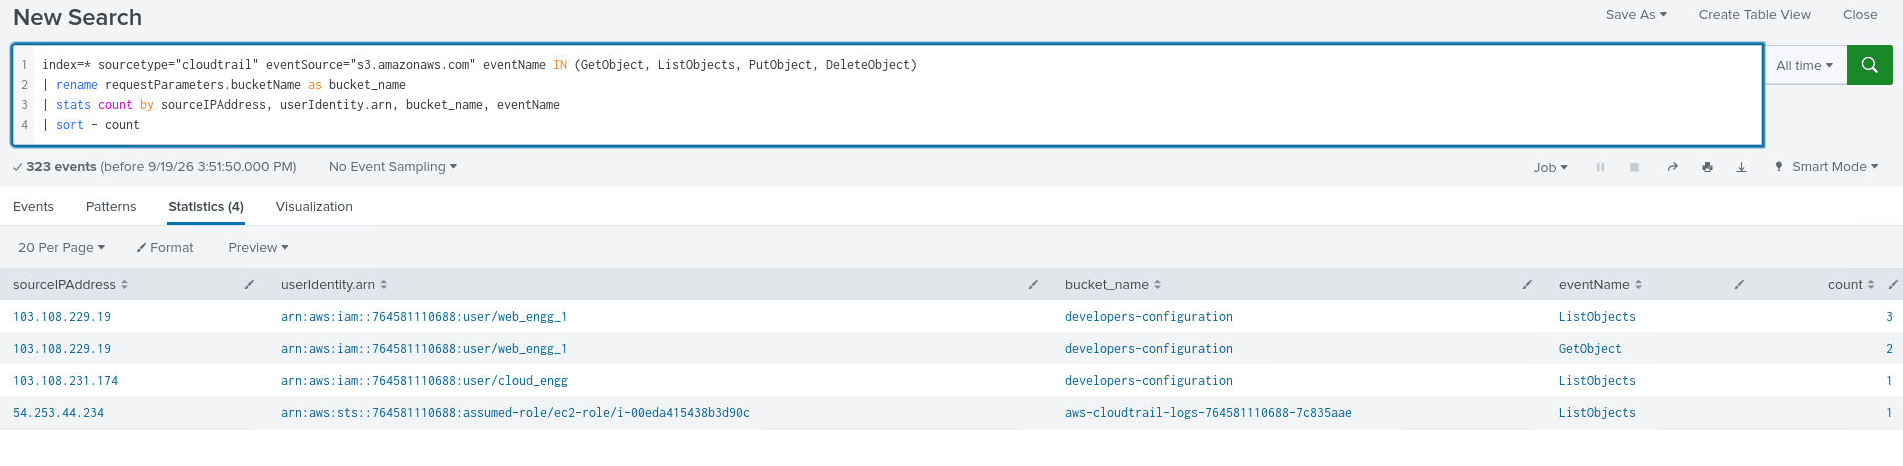Open the All time range picker
Image resolution: width=1903 pixels, height=466 pixels.
point(1805,65)
